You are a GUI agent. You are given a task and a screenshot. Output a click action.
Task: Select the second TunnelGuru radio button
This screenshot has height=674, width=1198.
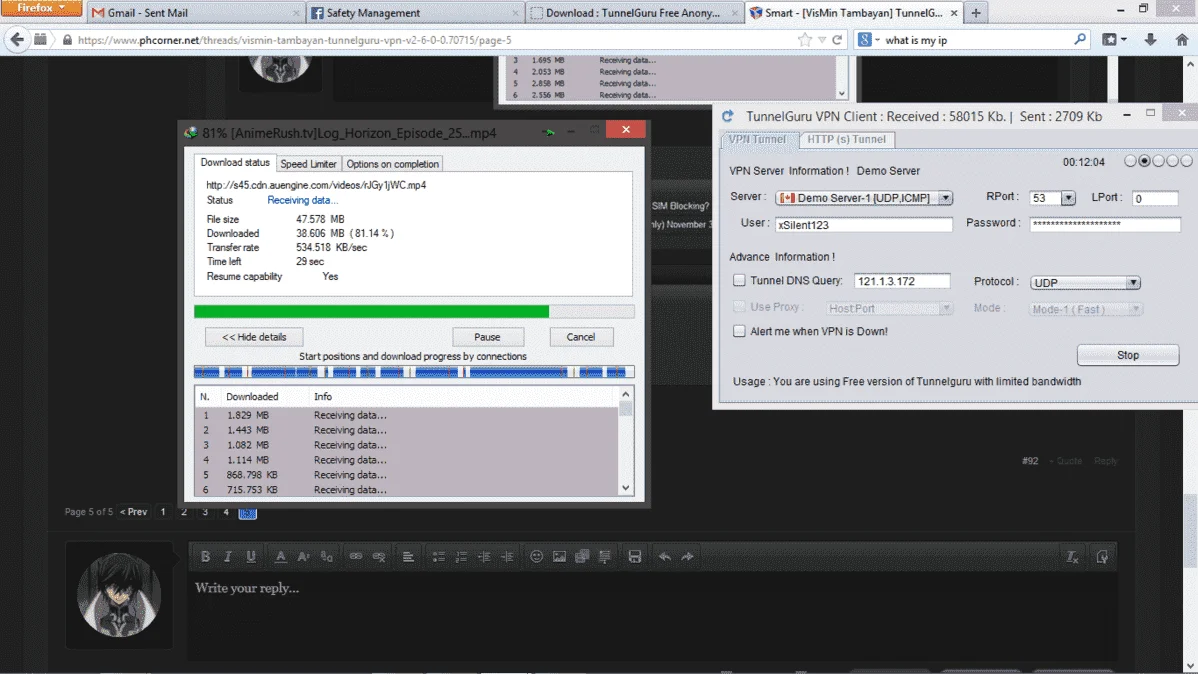click(1144, 161)
